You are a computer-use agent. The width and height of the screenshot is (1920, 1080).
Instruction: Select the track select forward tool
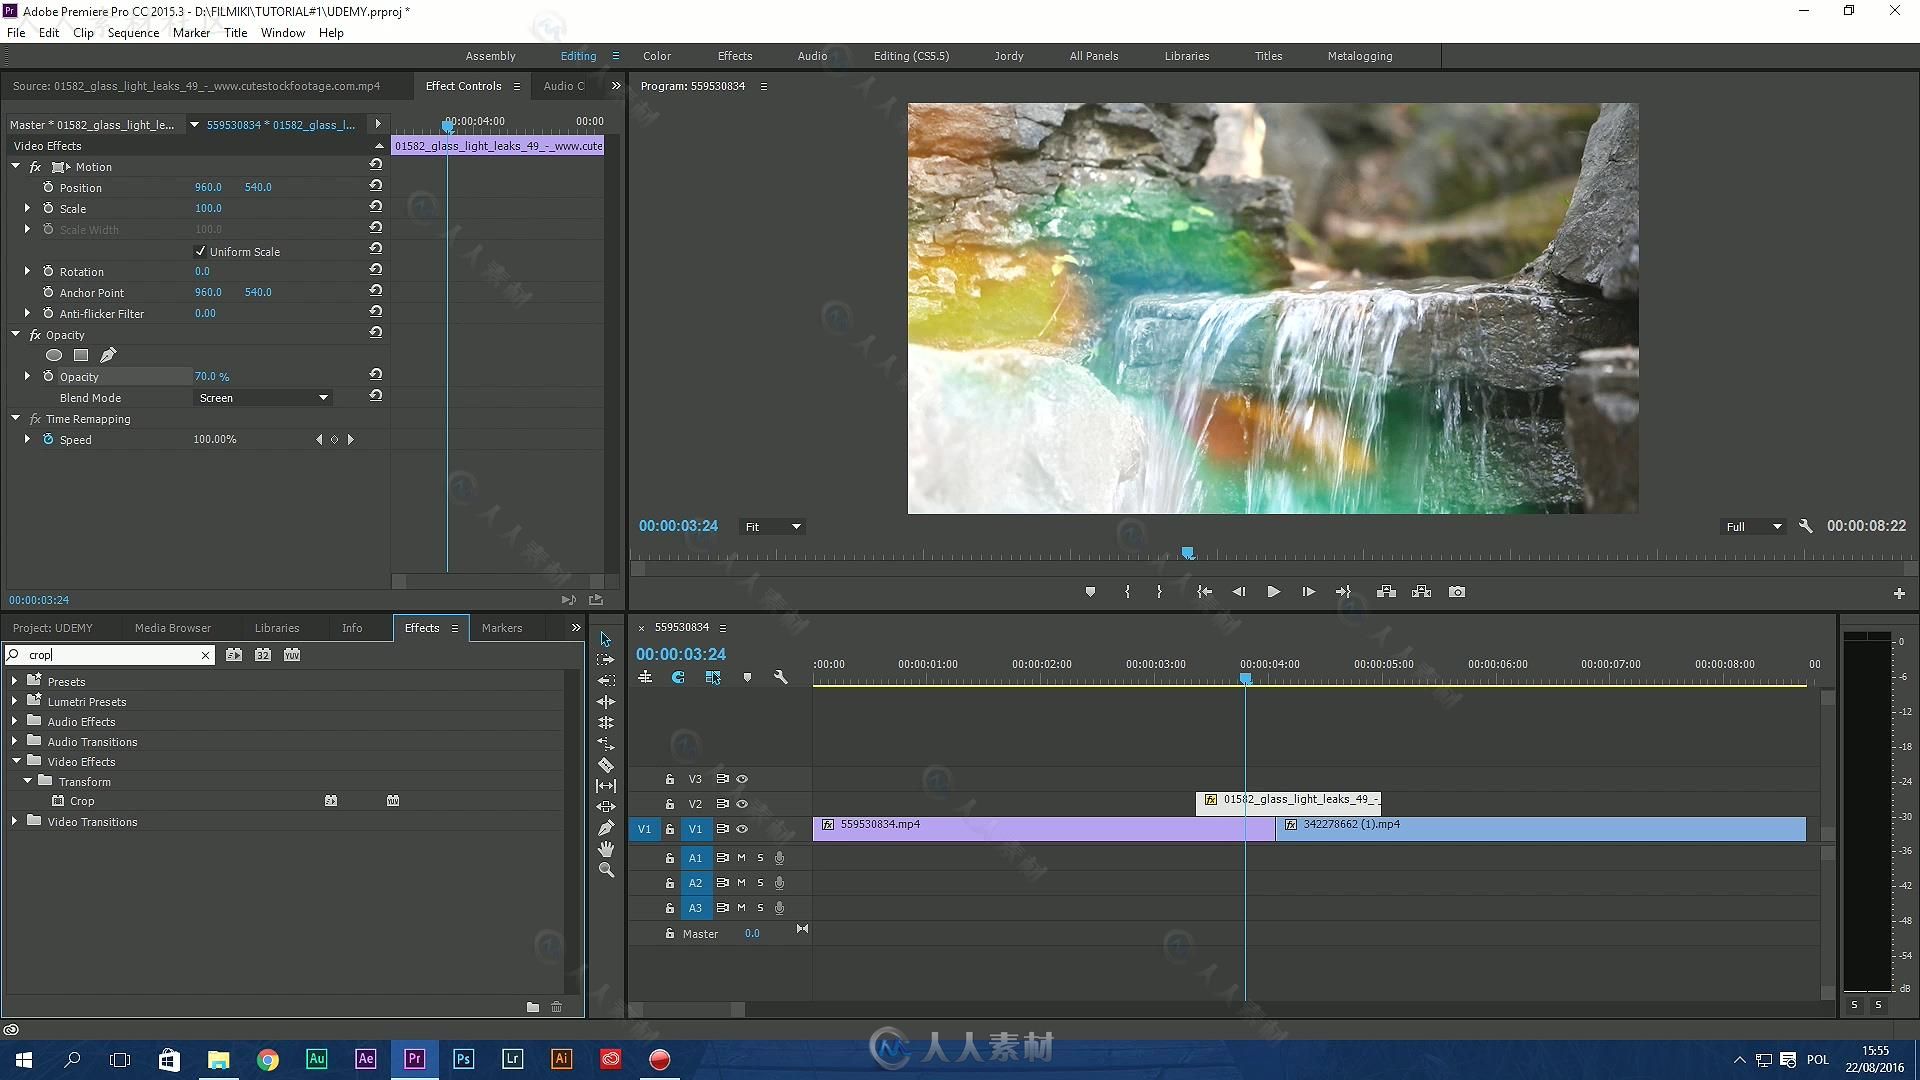pos(605,658)
